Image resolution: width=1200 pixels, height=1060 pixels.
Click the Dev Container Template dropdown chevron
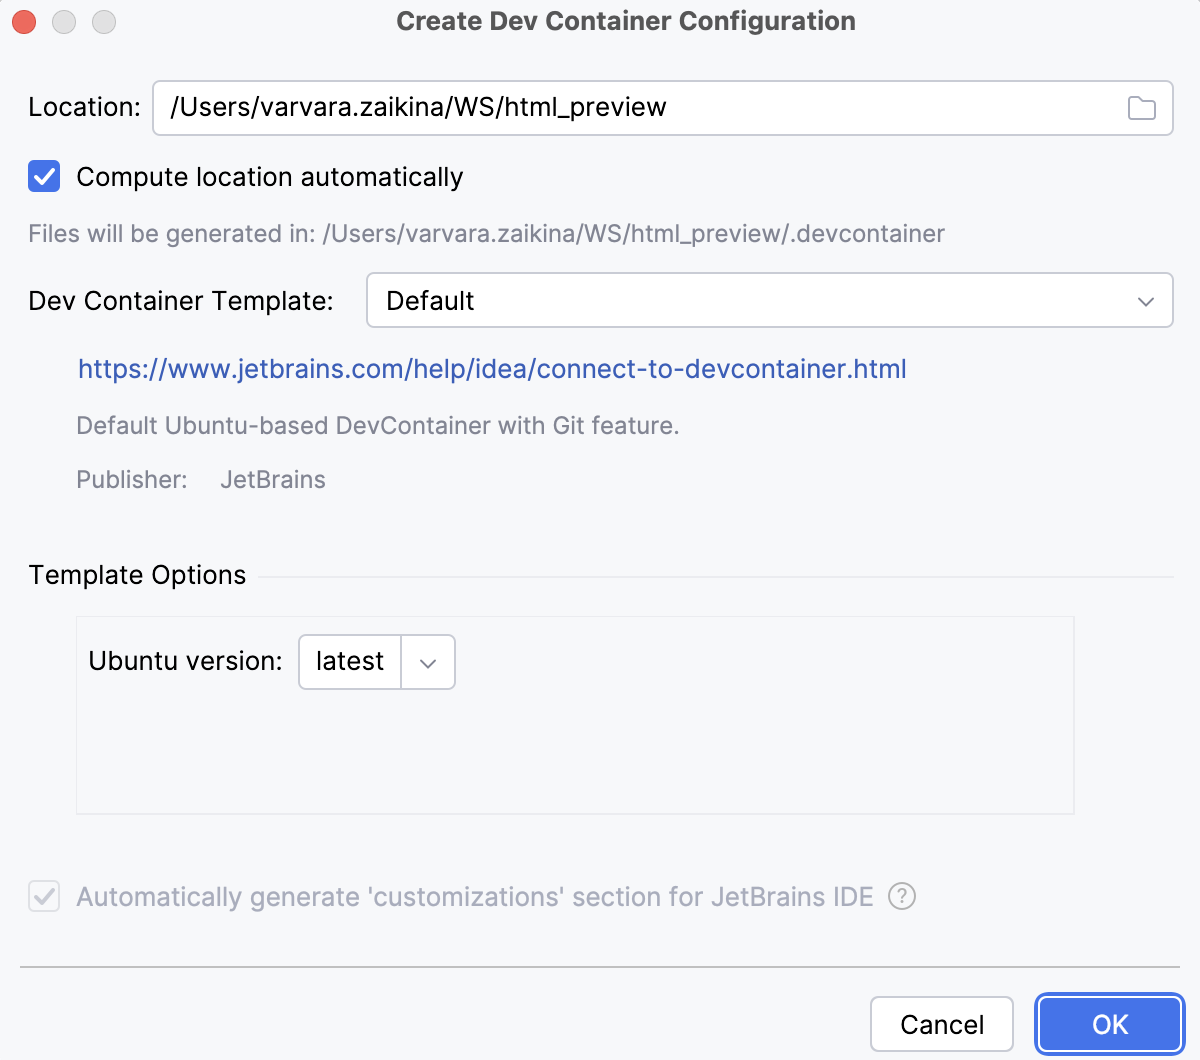pos(1146,300)
